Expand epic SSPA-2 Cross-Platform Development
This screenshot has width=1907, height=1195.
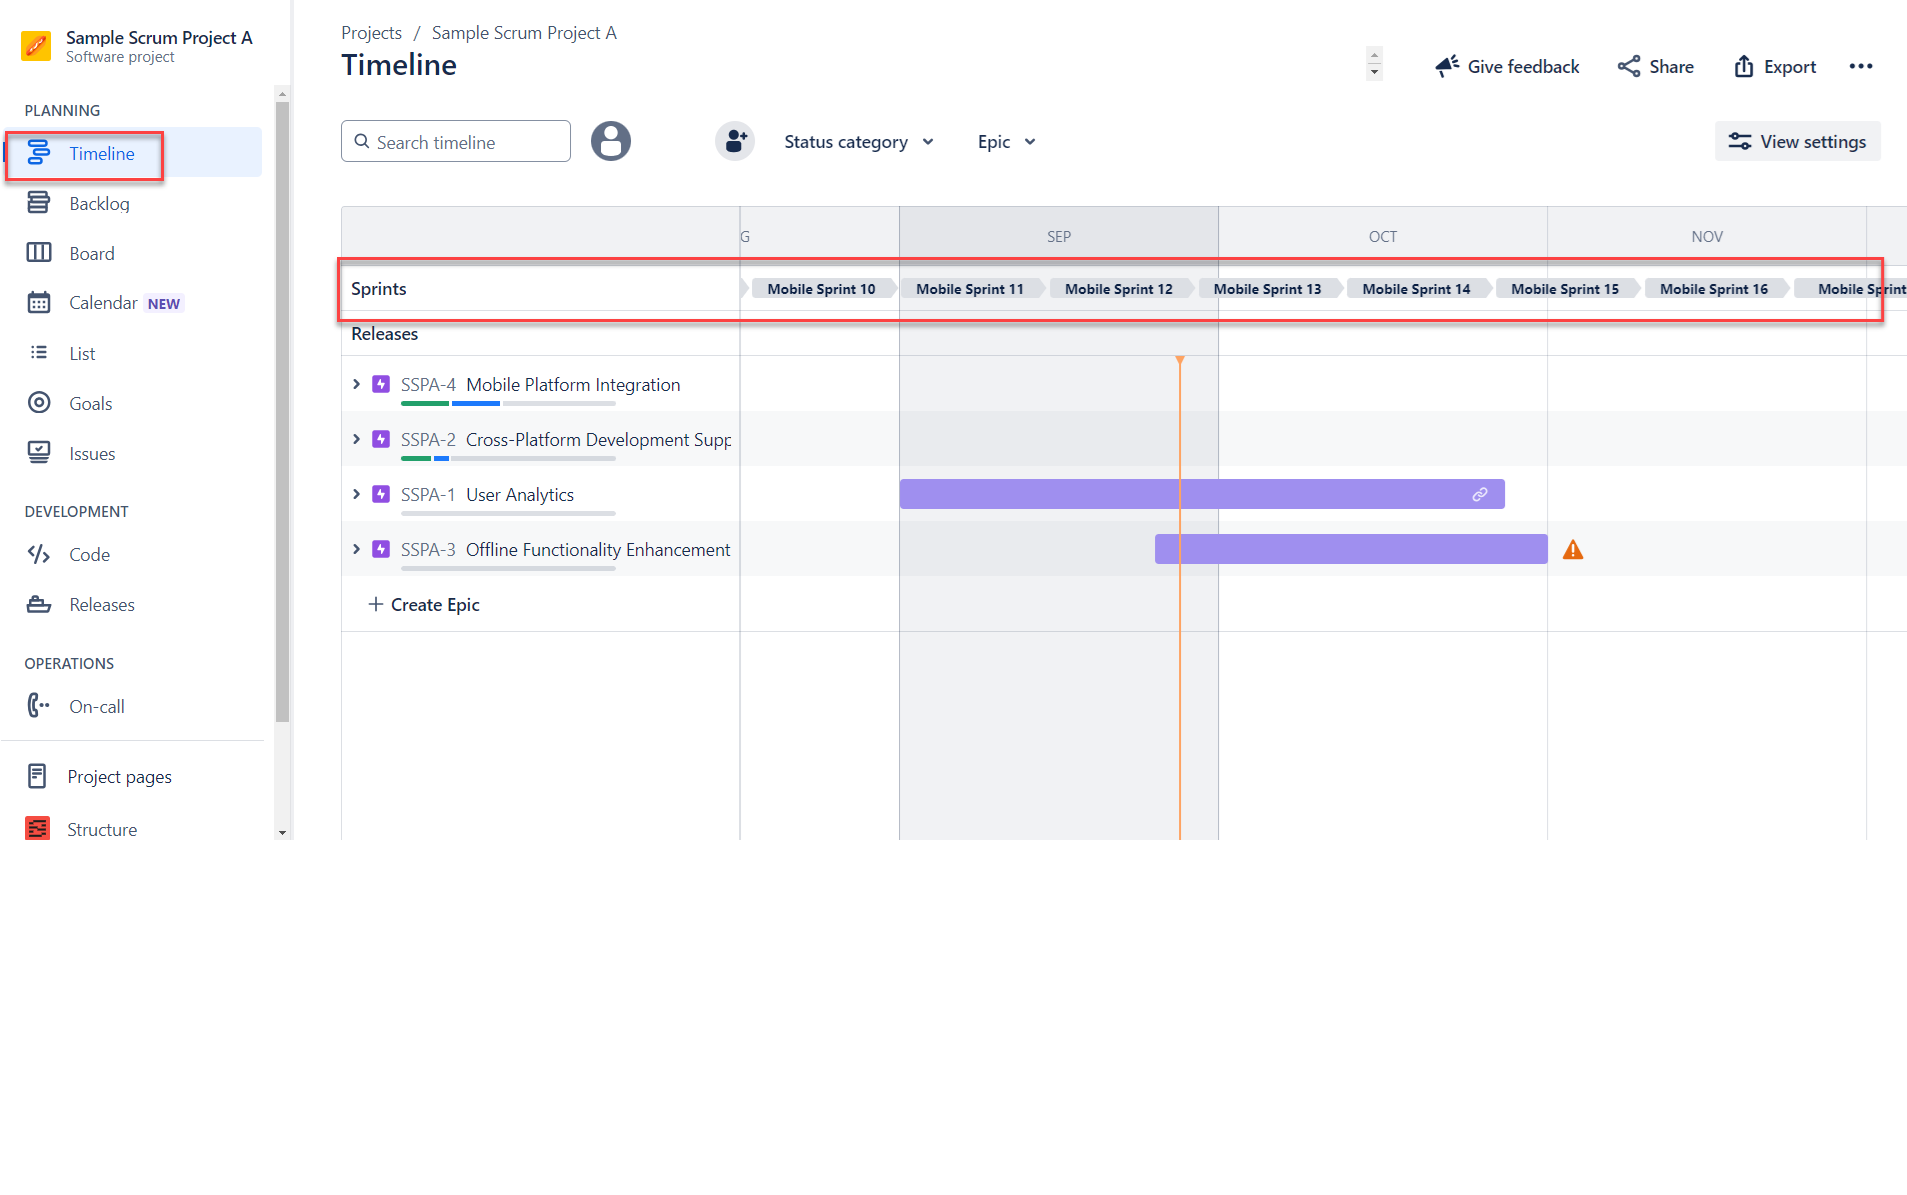coord(356,439)
